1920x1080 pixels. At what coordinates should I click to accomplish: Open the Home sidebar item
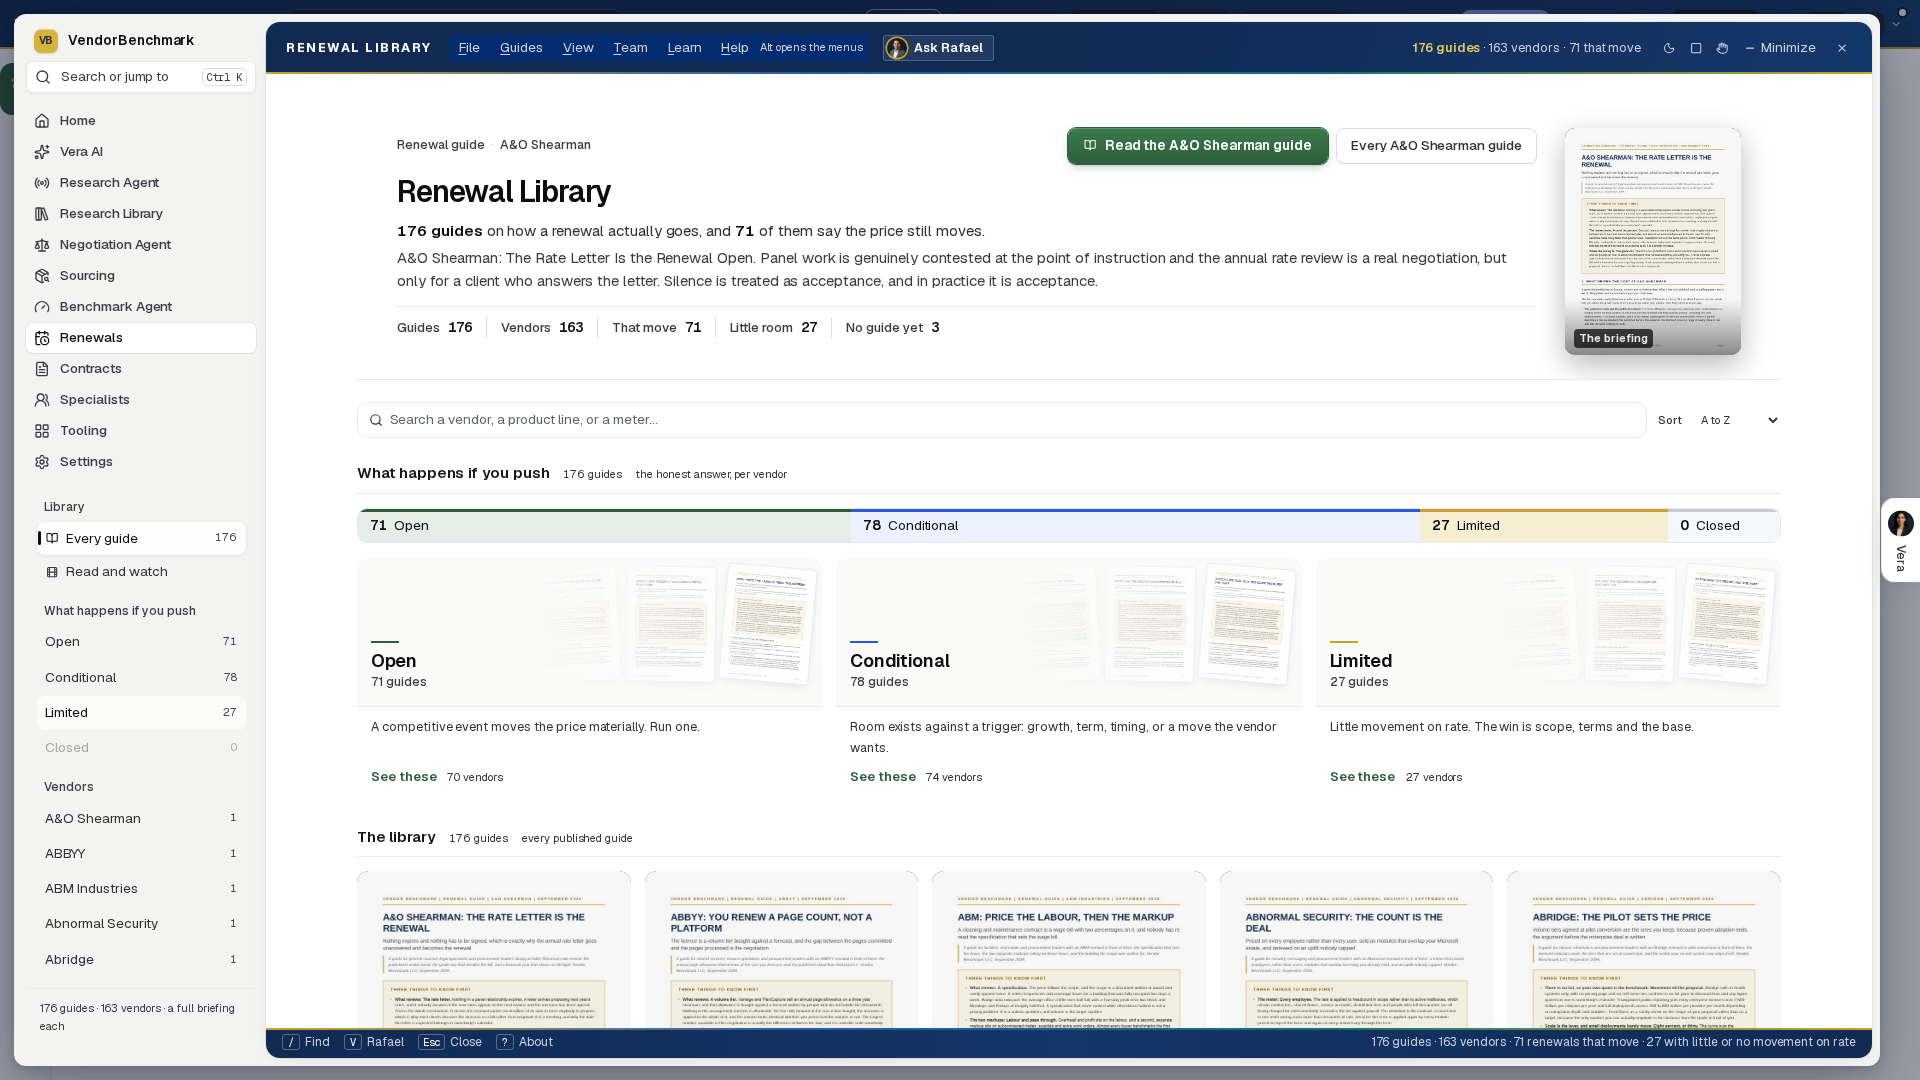tap(141, 121)
